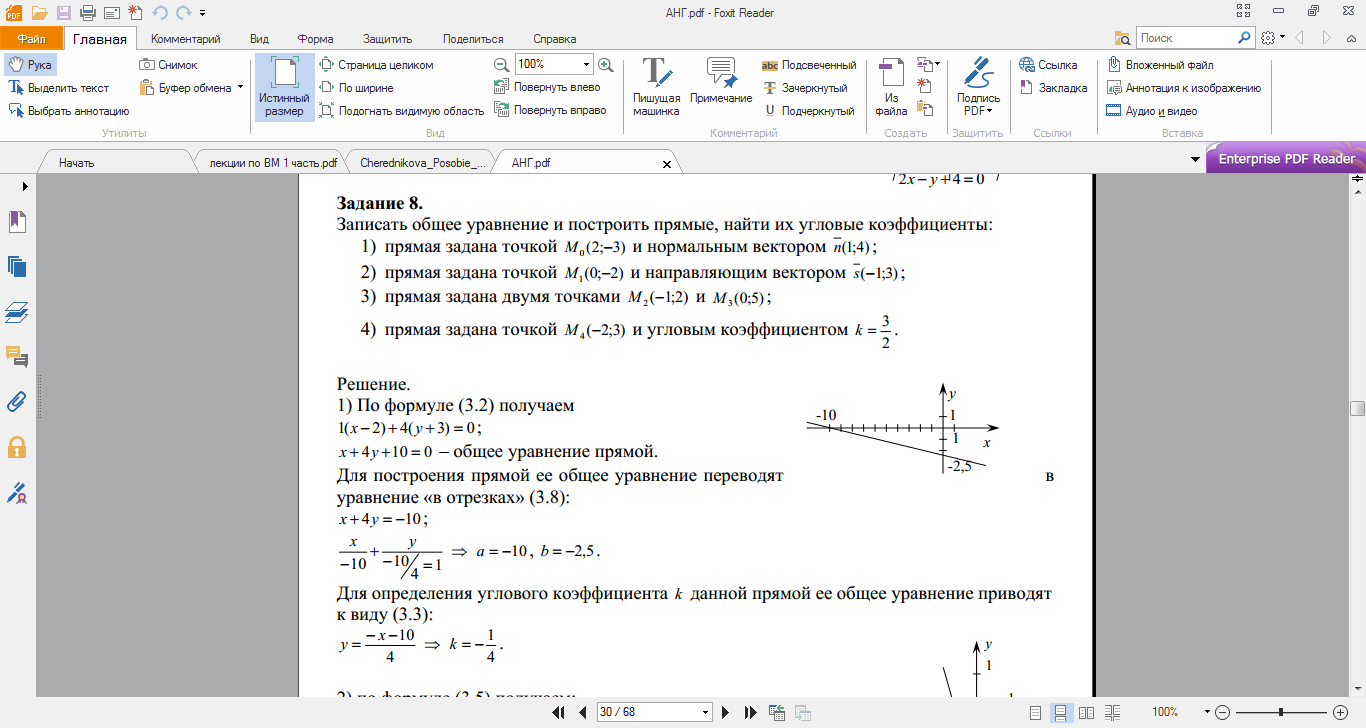1366x728 pixels.
Task: Redo the last action
Action: 182,13
